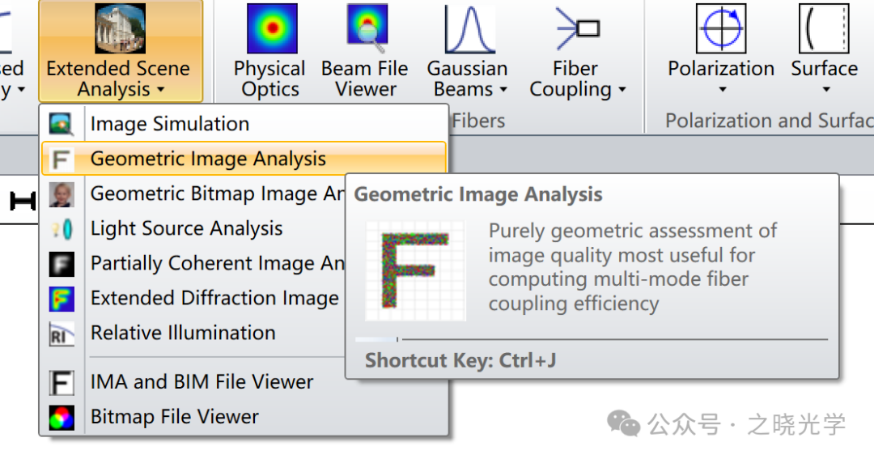Select Partially Coherent Image Analysis entry
874x459 pixels.
pyautogui.click(x=216, y=264)
